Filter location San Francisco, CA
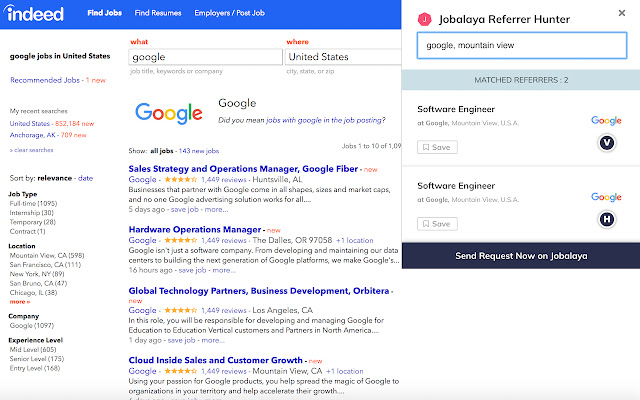640x400 pixels. point(45,265)
